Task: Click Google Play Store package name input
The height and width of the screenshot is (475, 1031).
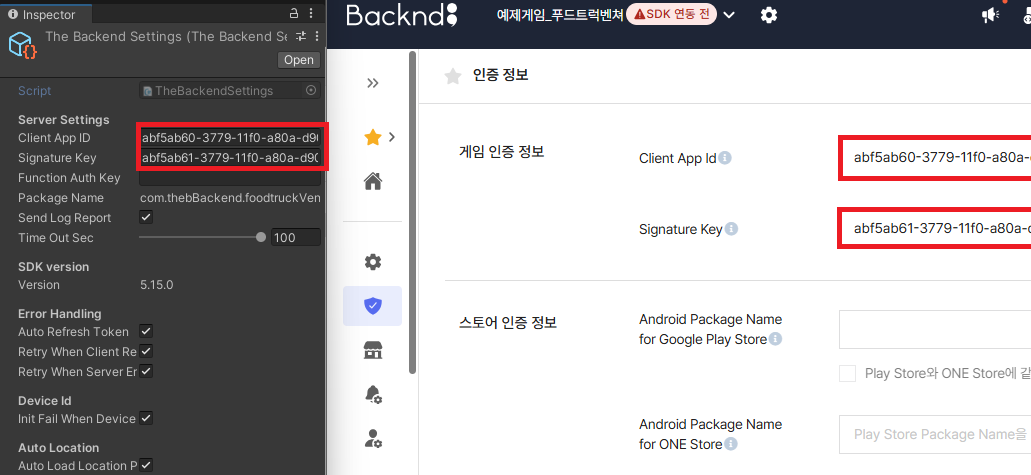Action: coord(935,330)
